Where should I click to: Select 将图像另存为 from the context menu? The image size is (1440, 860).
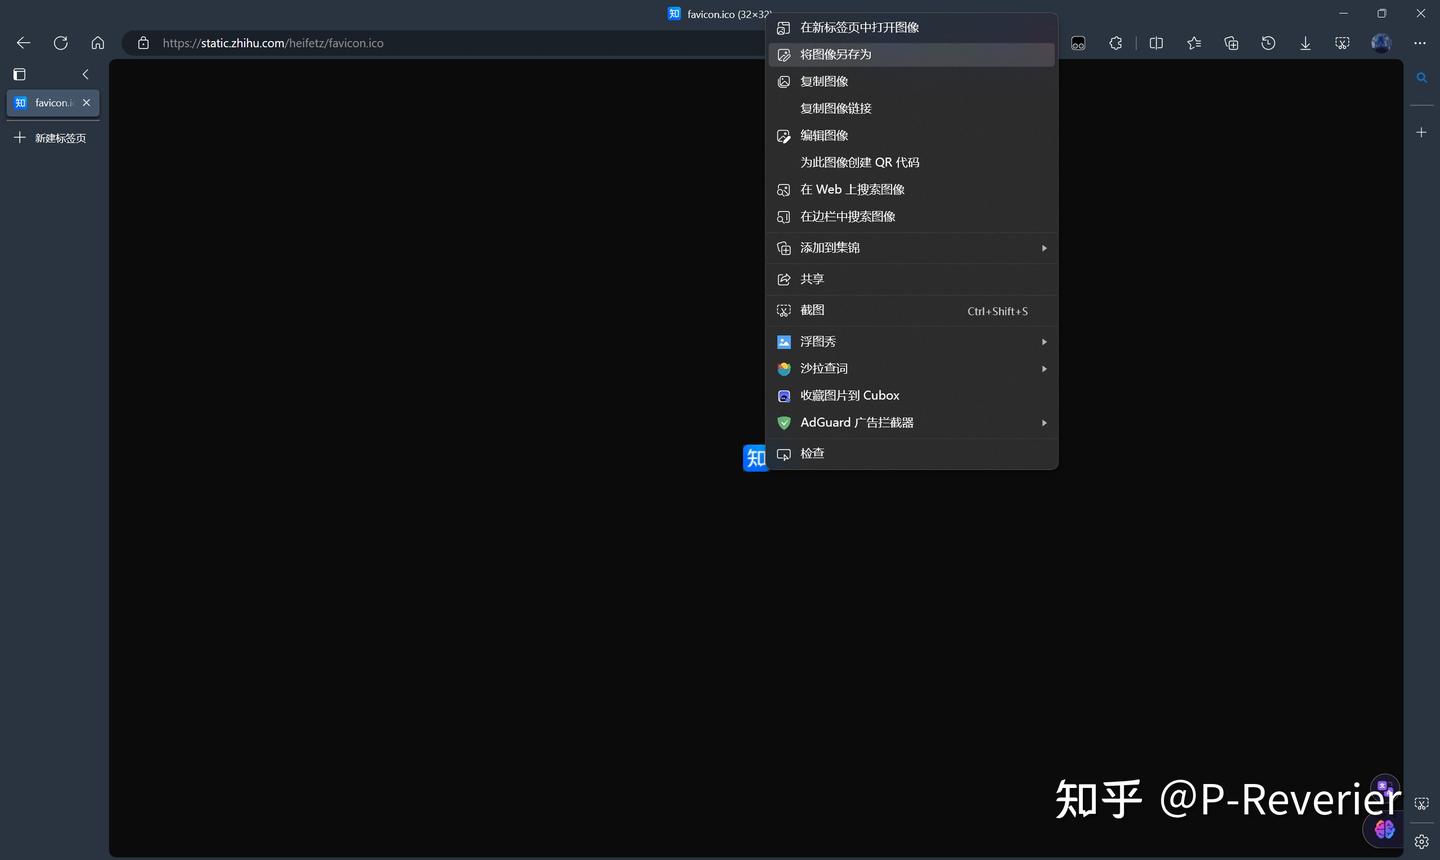tap(835, 54)
